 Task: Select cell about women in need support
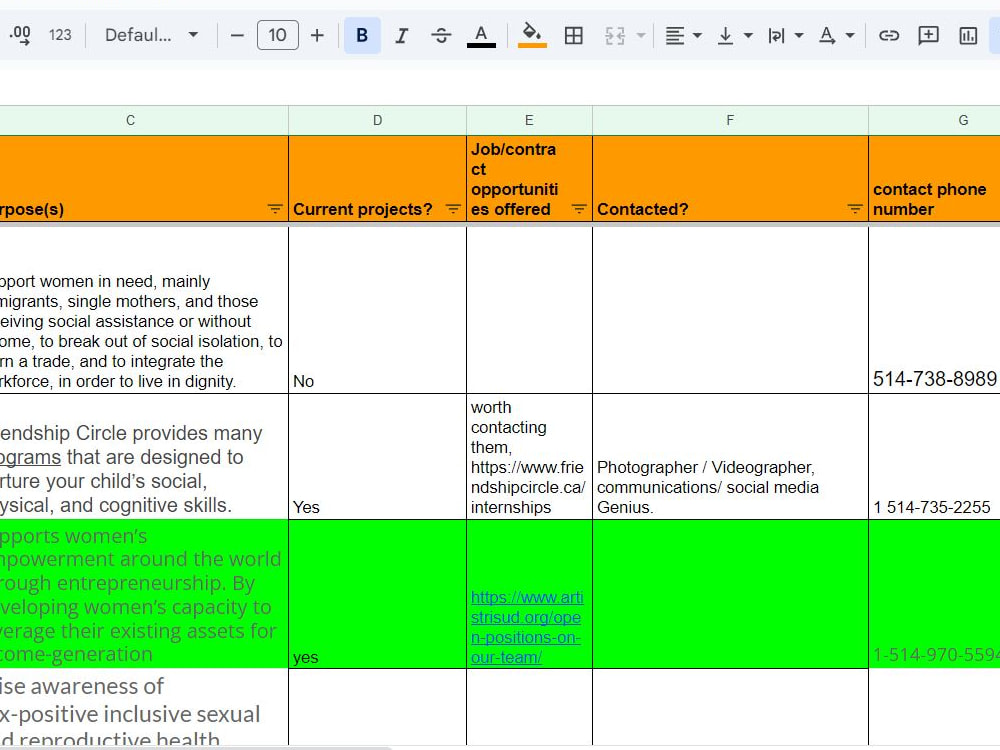pos(144,309)
